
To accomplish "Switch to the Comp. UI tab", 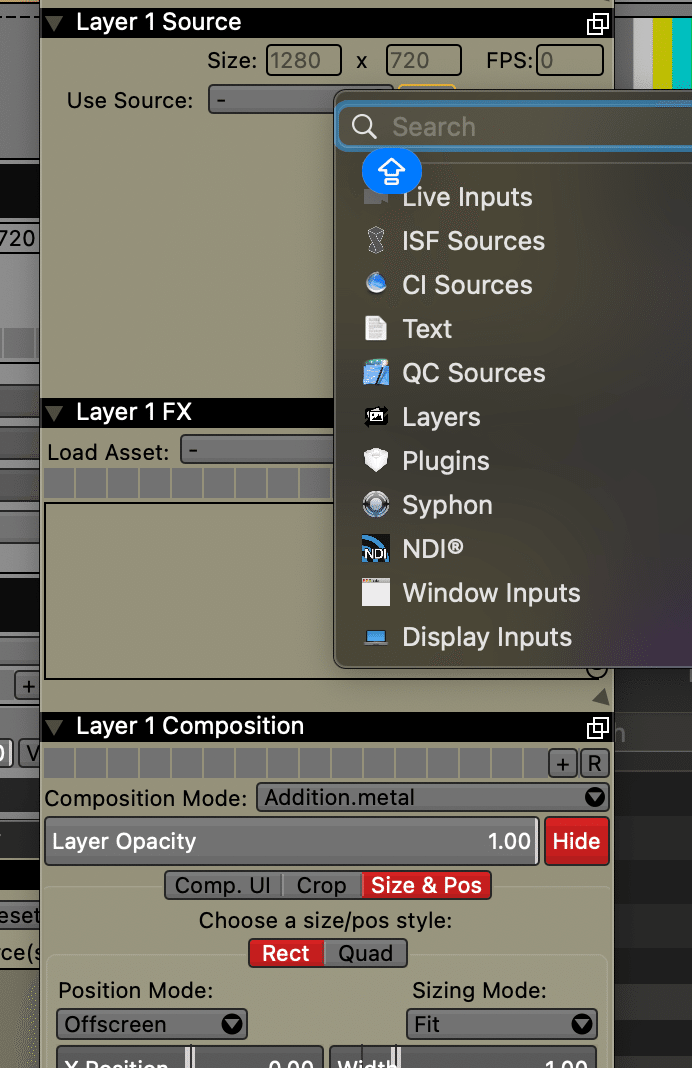I will [x=221, y=885].
